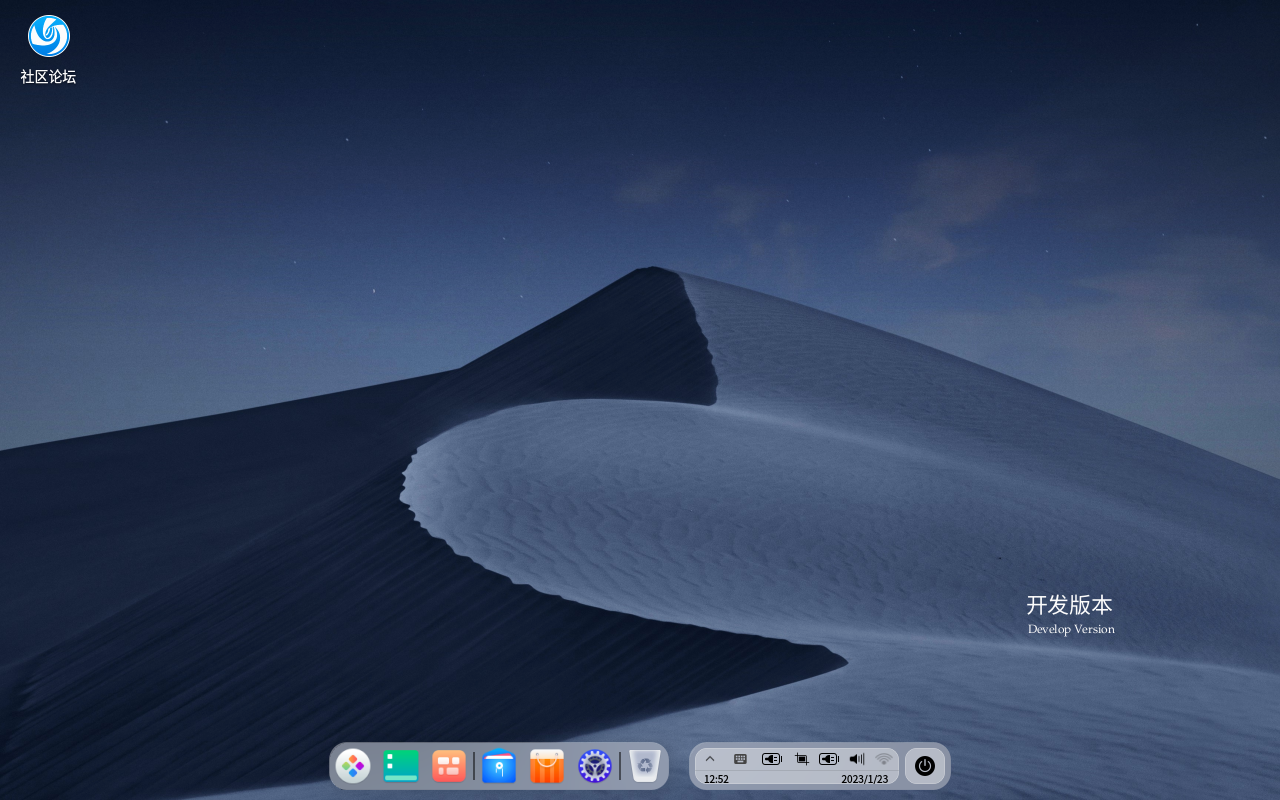Toggle Wi-Fi from the tray network icon
Screen dimensions: 1280x800
(883, 758)
